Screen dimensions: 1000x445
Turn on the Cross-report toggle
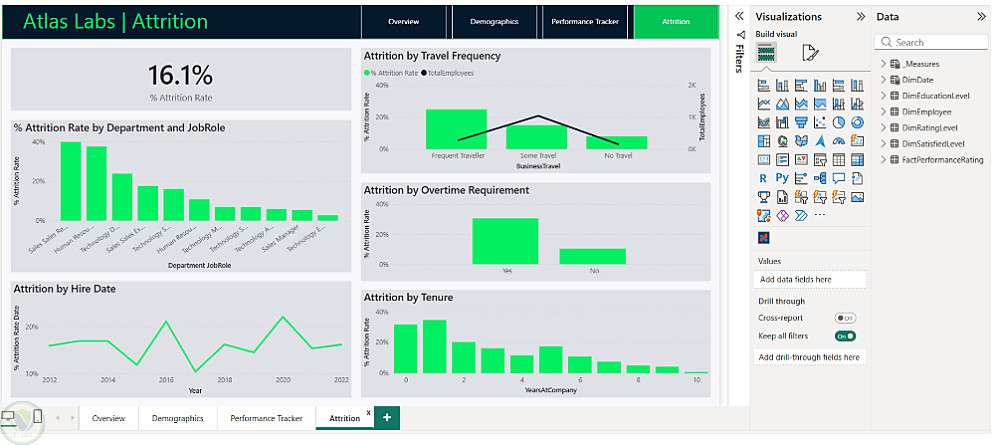846,317
